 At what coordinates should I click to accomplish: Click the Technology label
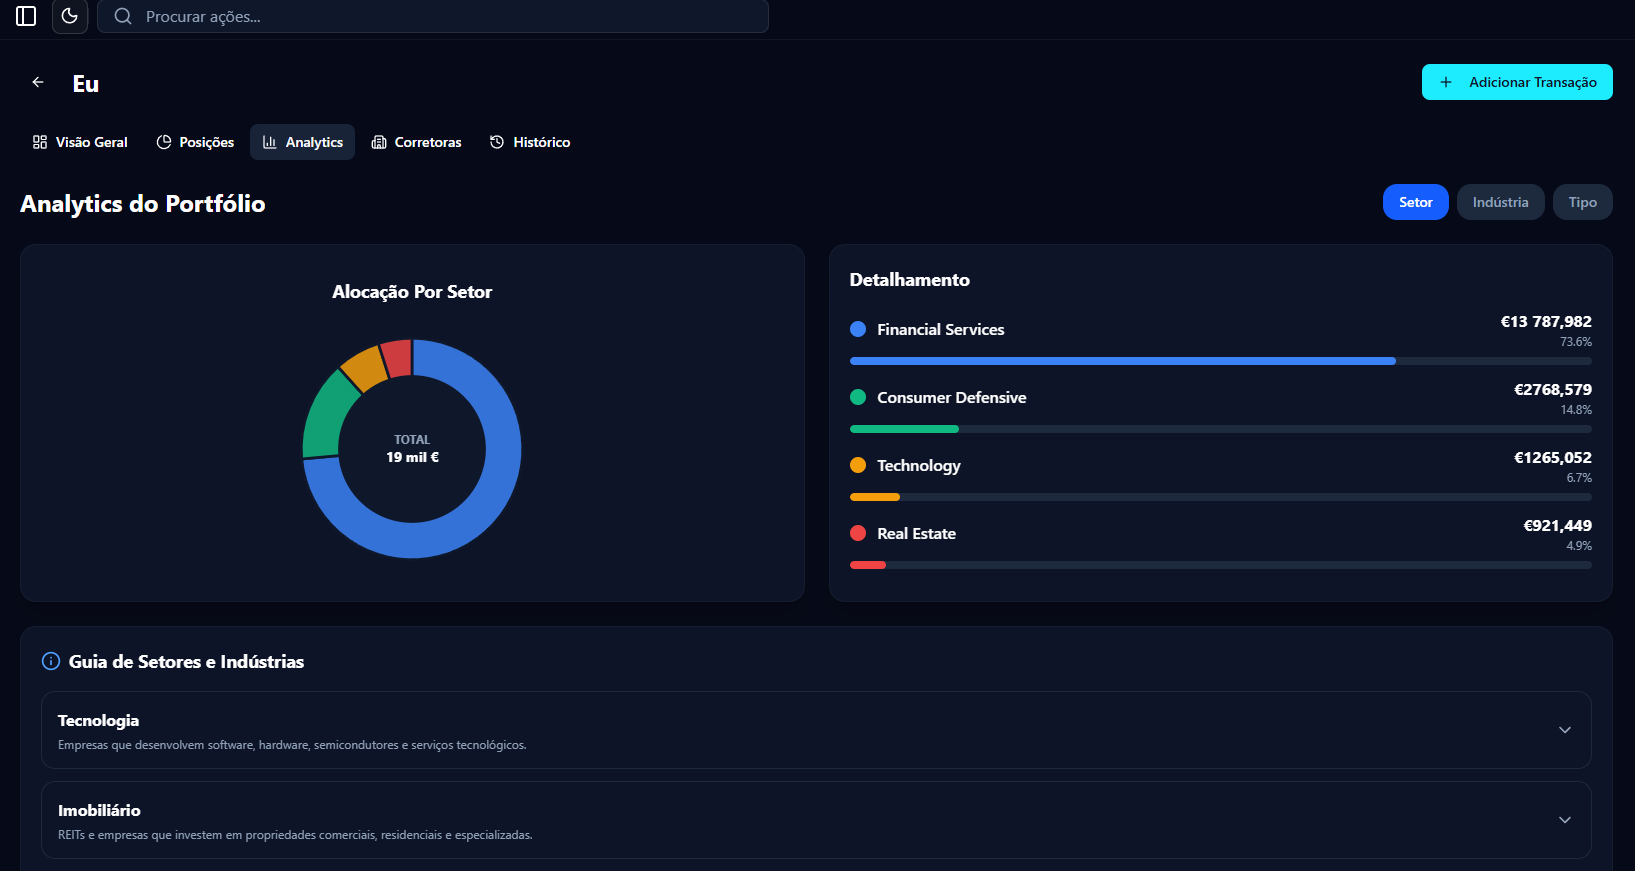point(919,465)
